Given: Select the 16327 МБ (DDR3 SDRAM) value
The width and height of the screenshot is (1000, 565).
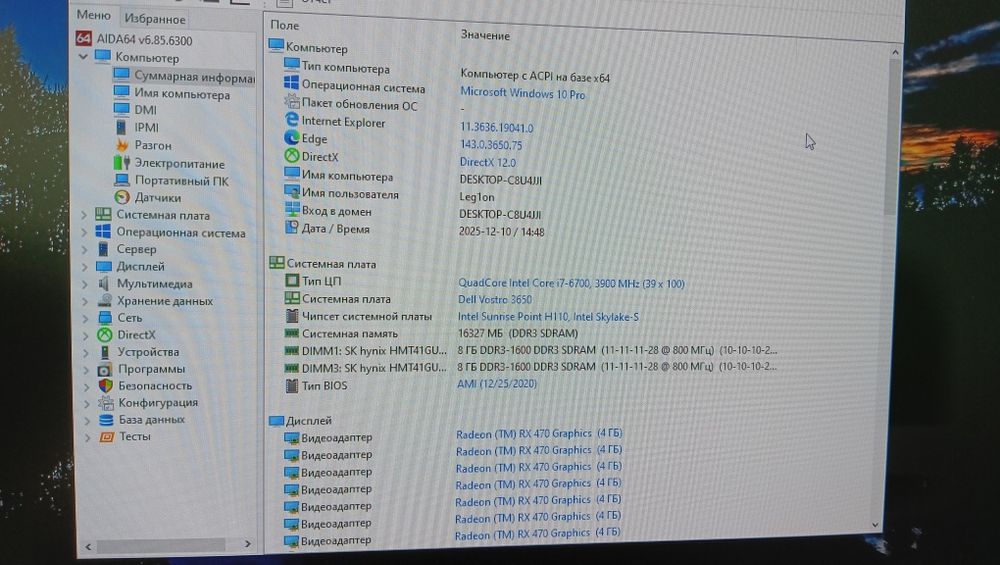Looking at the screenshot, I should coord(518,333).
